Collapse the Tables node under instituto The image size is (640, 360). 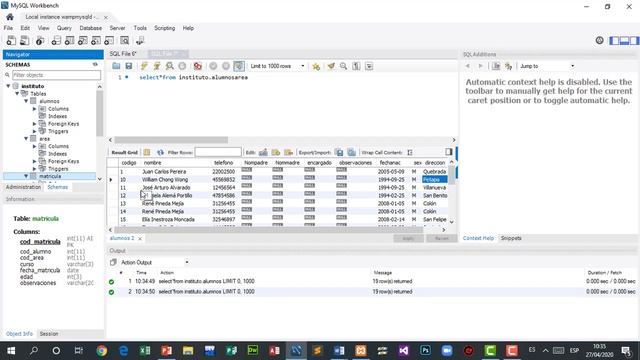click(x=17, y=93)
